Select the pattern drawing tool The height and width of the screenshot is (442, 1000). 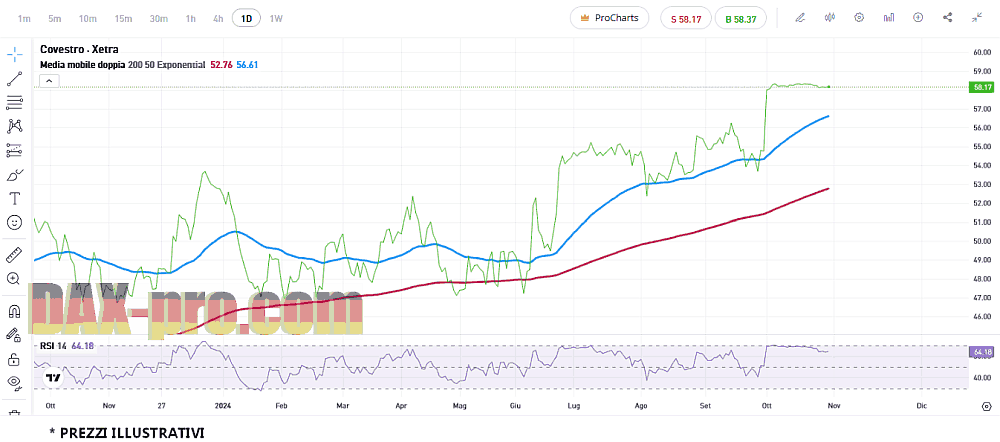point(14,126)
